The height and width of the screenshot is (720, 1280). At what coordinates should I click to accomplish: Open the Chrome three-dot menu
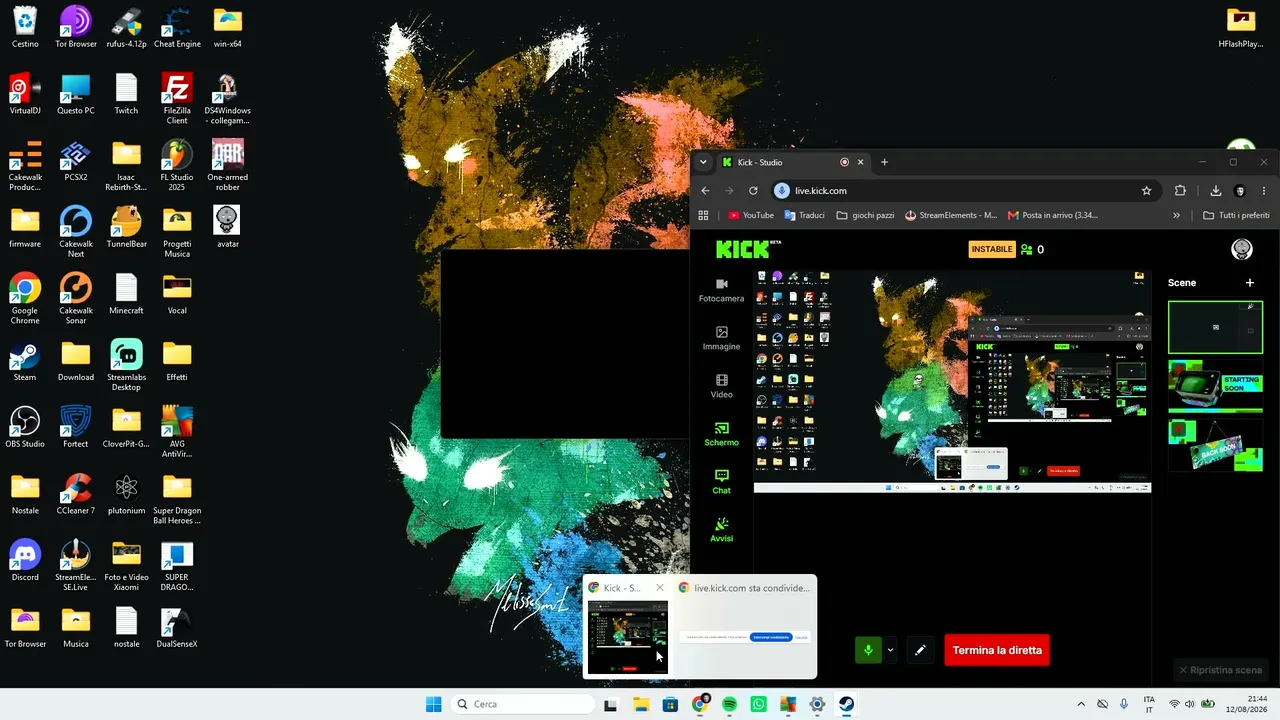pos(1264,191)
